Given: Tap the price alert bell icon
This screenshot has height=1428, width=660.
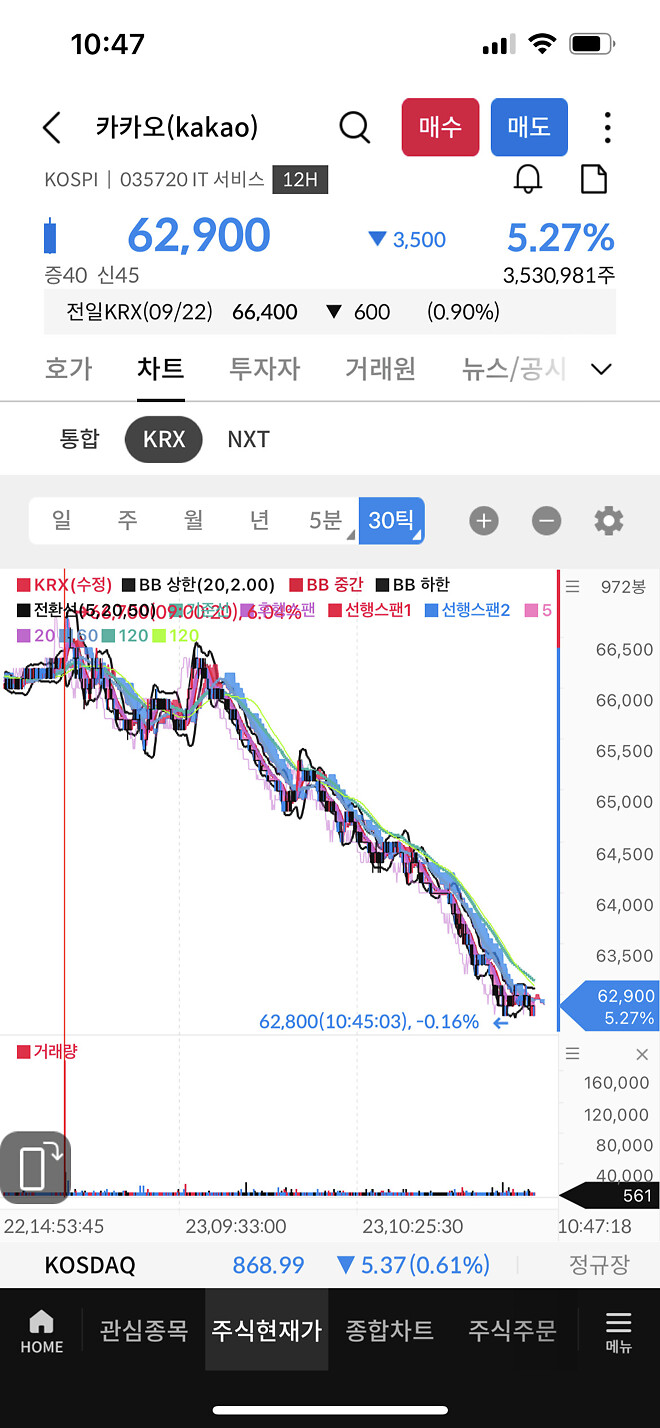Looking at the screenshot, I should click(528, 179).
